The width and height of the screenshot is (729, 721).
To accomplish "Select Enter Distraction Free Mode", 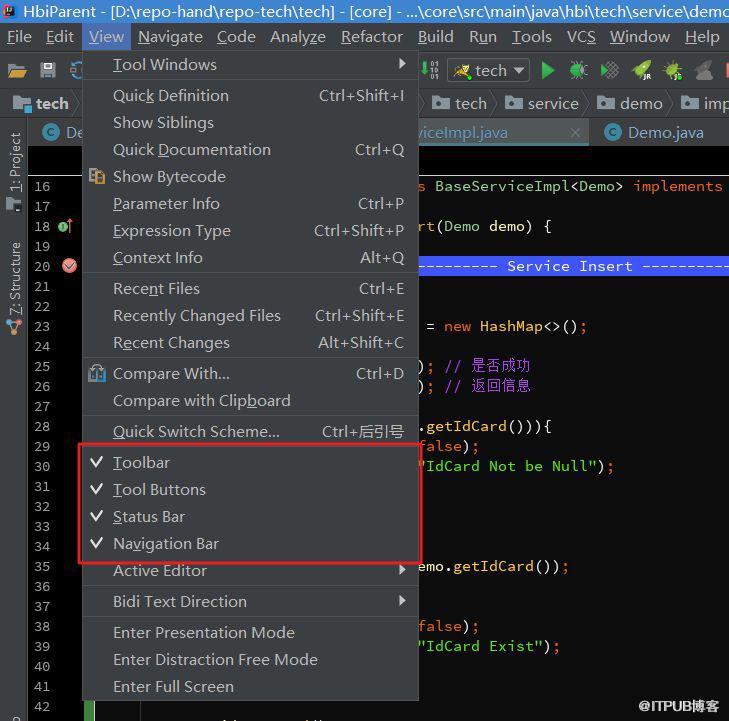I will (x=251, y=659).
